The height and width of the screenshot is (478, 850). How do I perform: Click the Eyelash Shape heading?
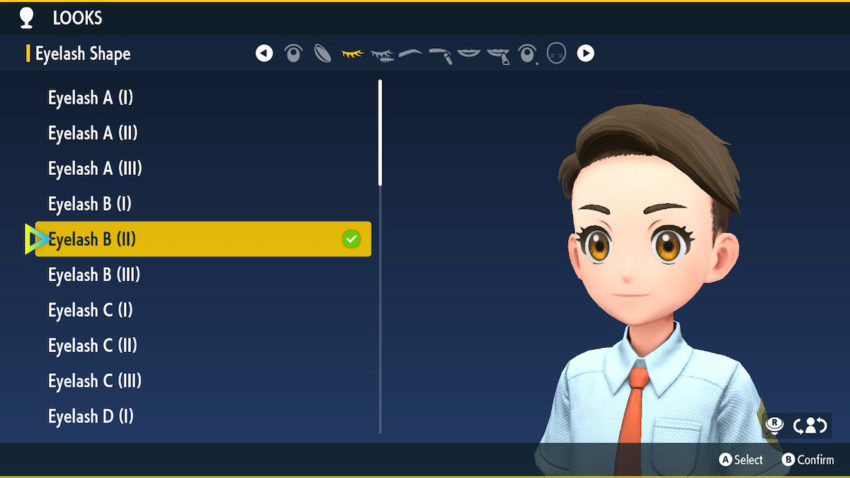click(83, 54)
